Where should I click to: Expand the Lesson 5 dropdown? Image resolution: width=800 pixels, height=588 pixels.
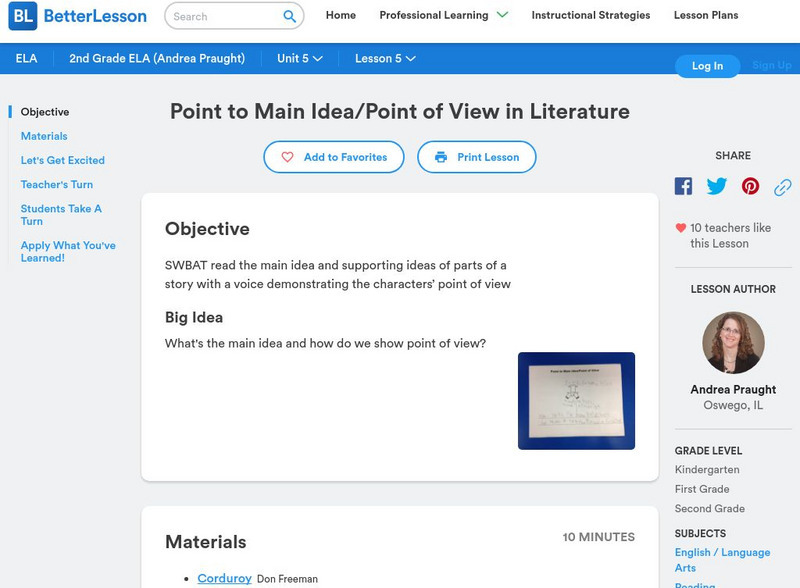pos(385,59)
